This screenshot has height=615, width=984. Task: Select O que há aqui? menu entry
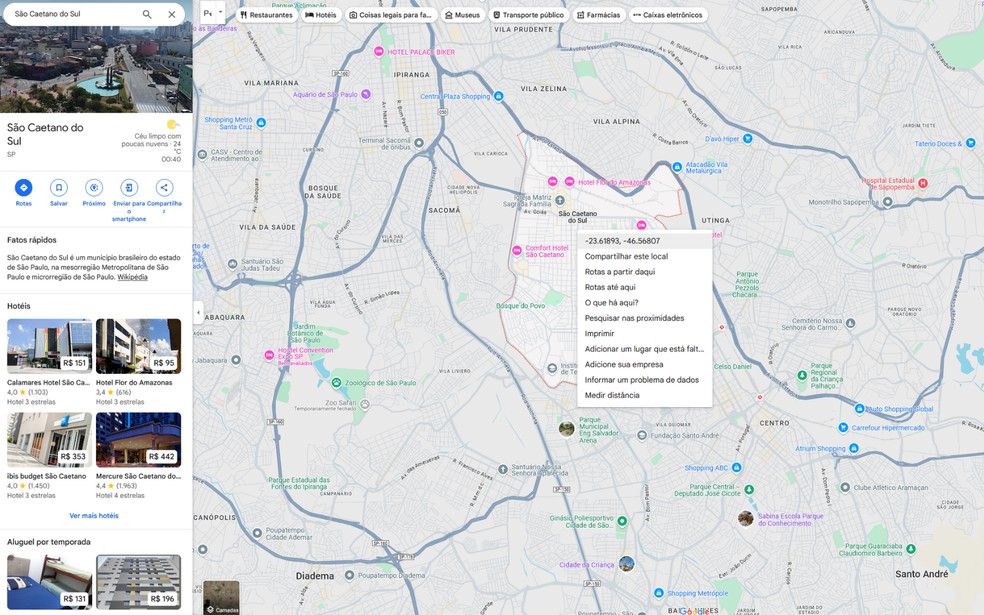[x=644, y=302]
